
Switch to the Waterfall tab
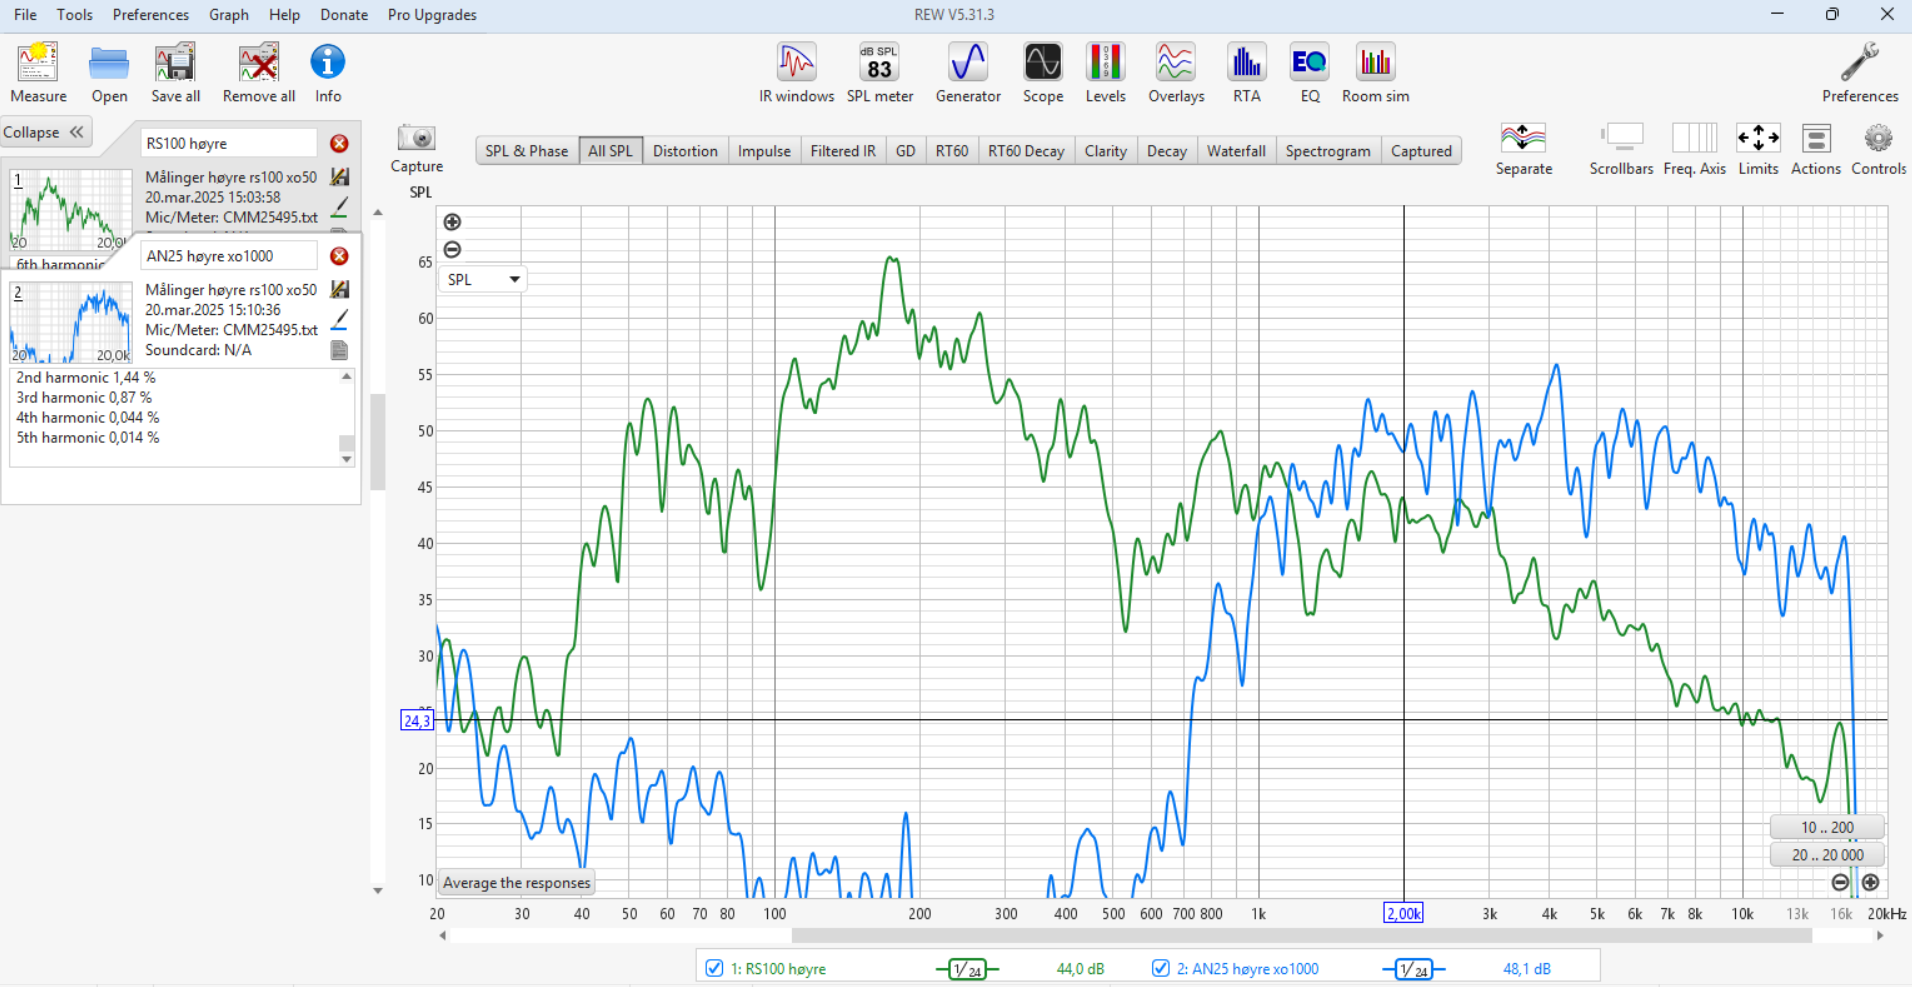pos(1236,151)
